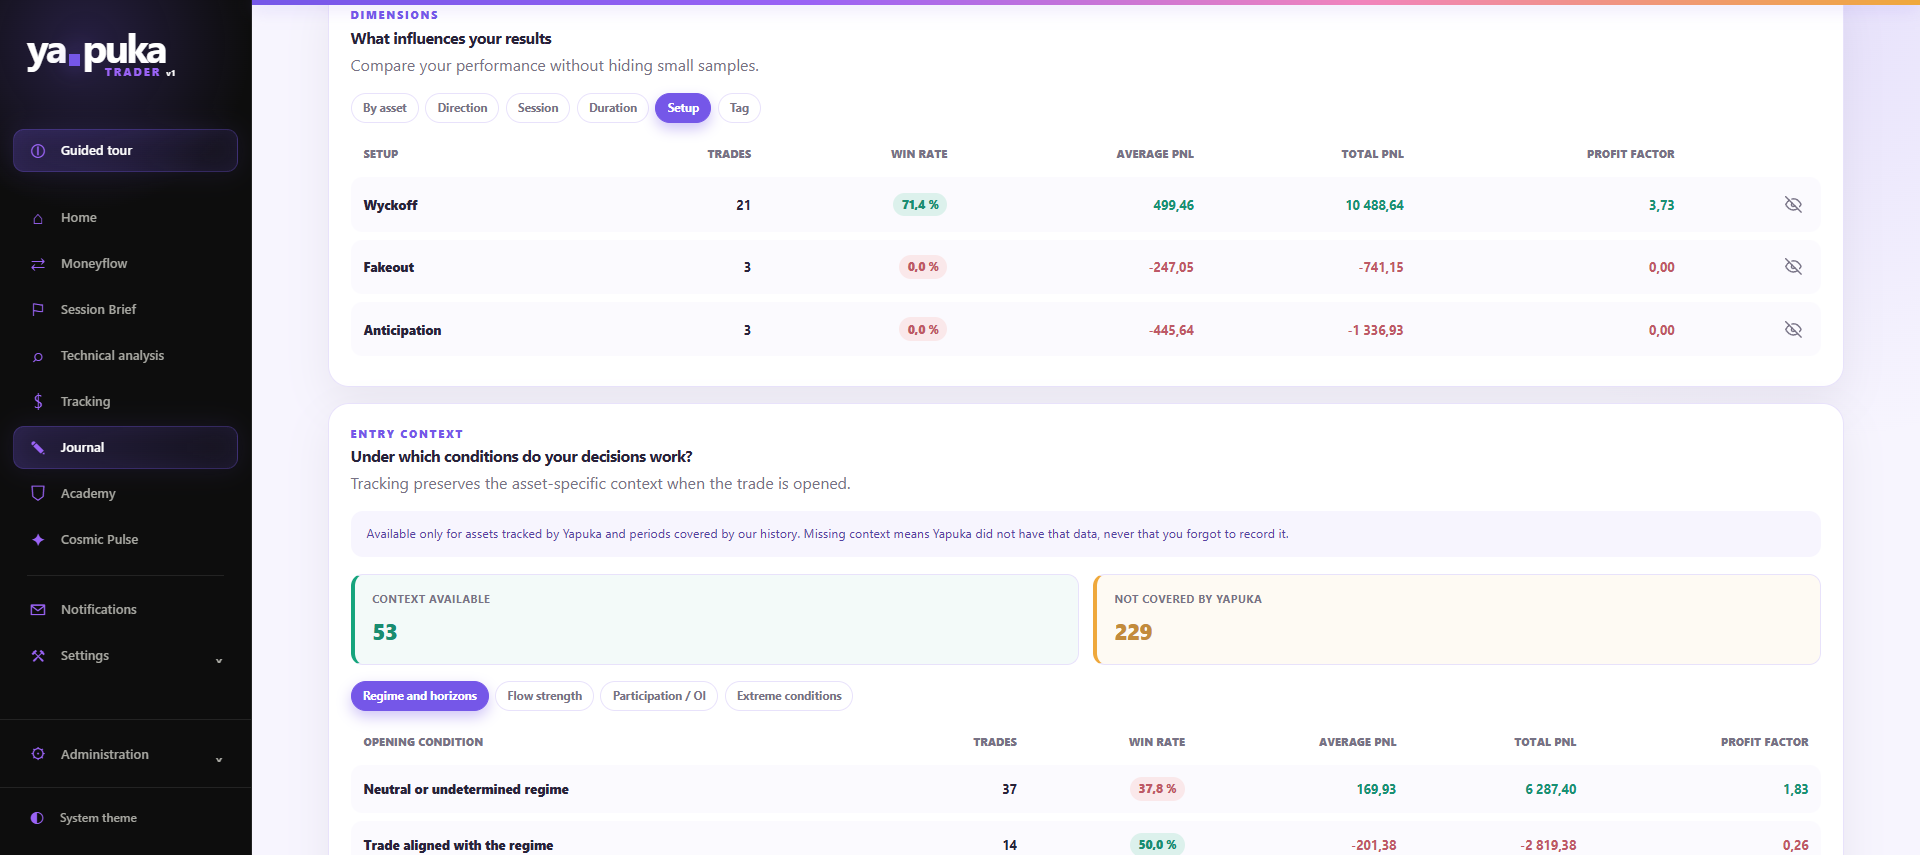The image size is (1920, 855).
Task: Hide the Anticipation setup row
Action: 1793,330
